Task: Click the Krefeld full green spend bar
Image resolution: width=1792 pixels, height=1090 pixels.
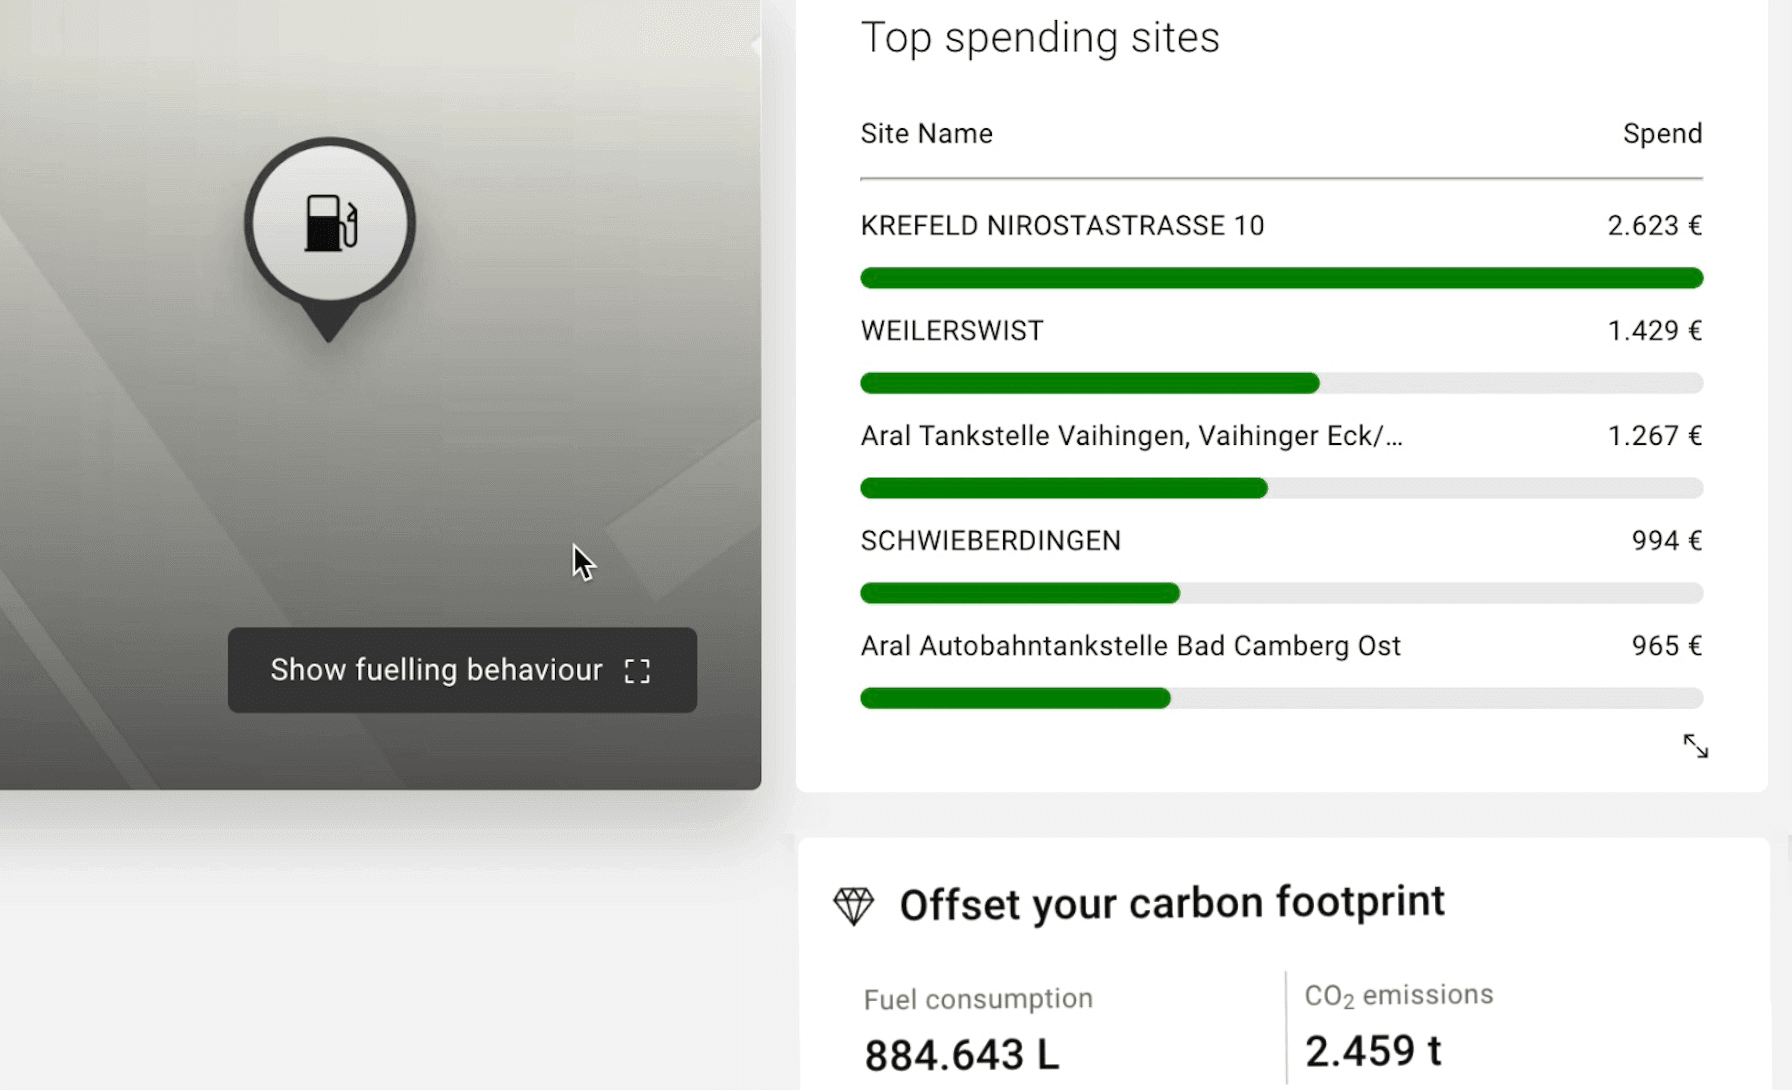Action: pyautogui.click(x=1280, y=278)
